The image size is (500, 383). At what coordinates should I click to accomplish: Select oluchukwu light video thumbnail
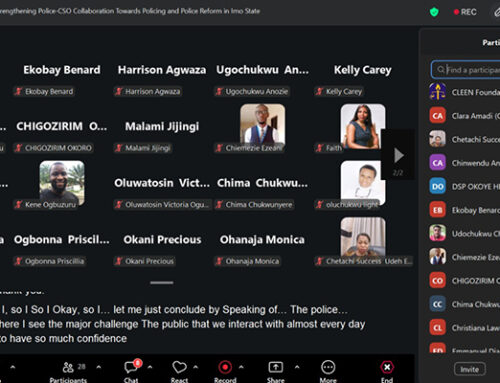click(363, 182)
